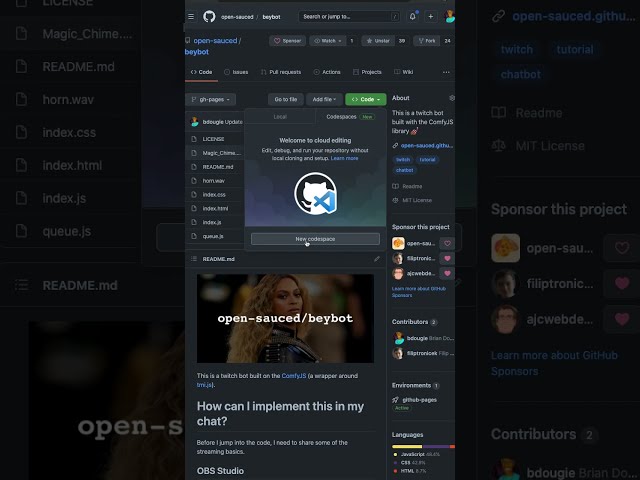Open the more tabs ellipsis menu

coord(446,72)
